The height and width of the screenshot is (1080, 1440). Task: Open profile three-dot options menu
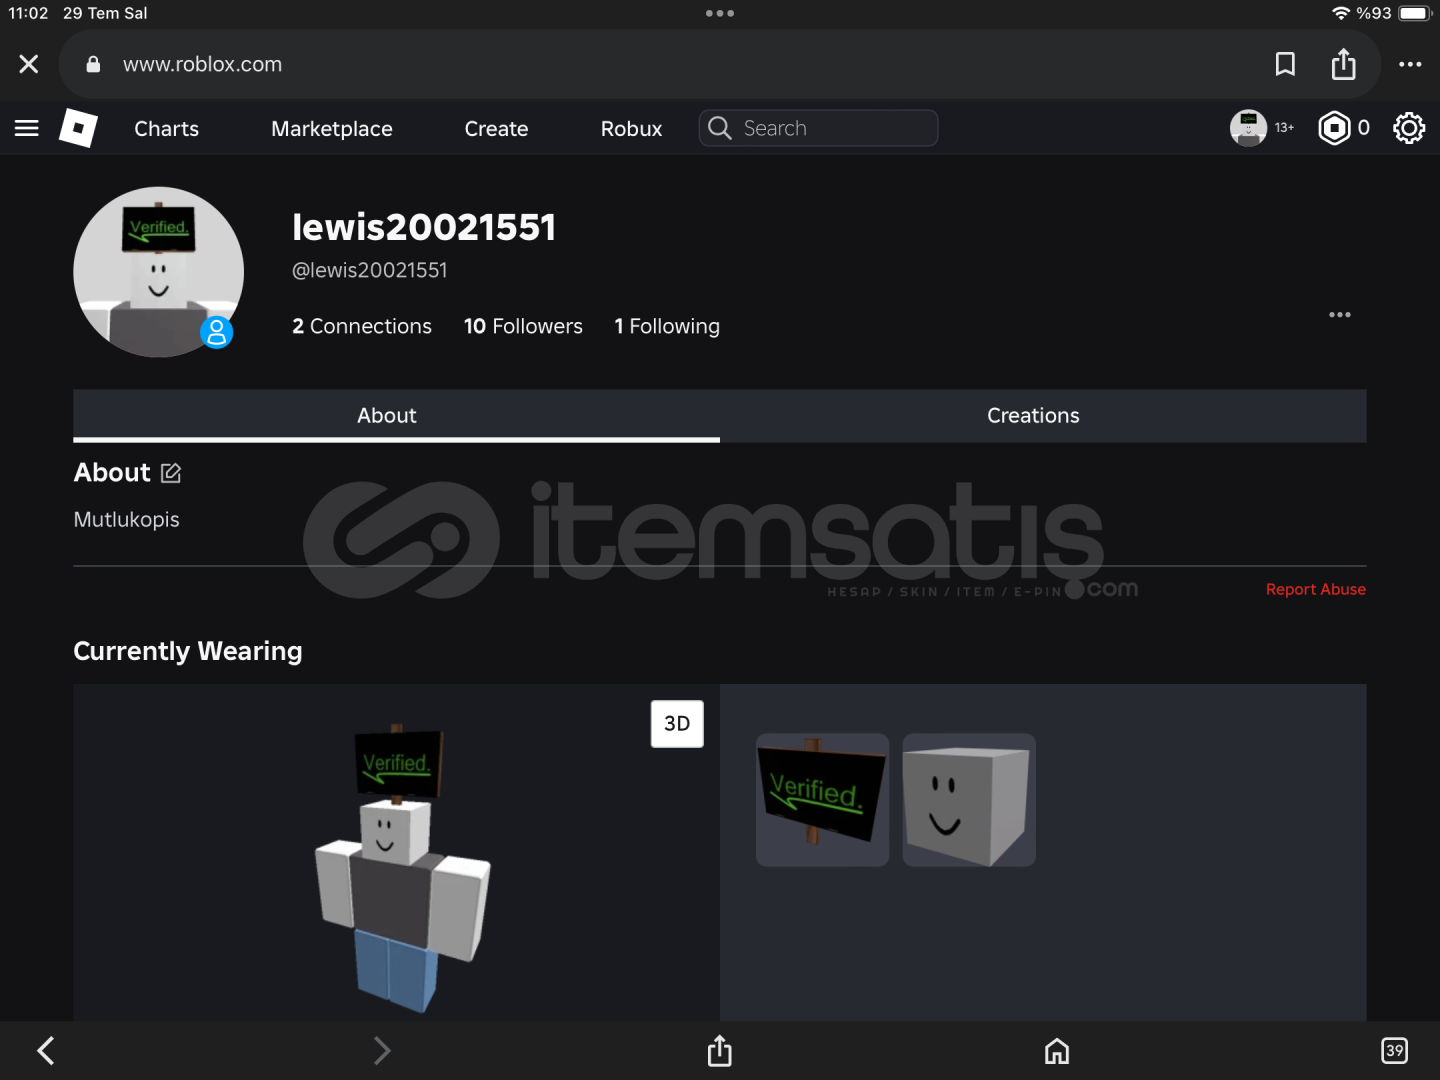click(x=1340, y=314)
